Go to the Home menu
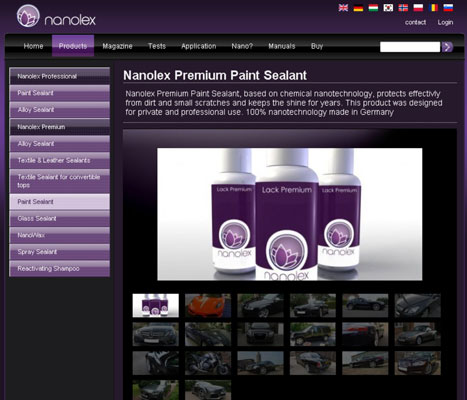 [x=33, y=46]
